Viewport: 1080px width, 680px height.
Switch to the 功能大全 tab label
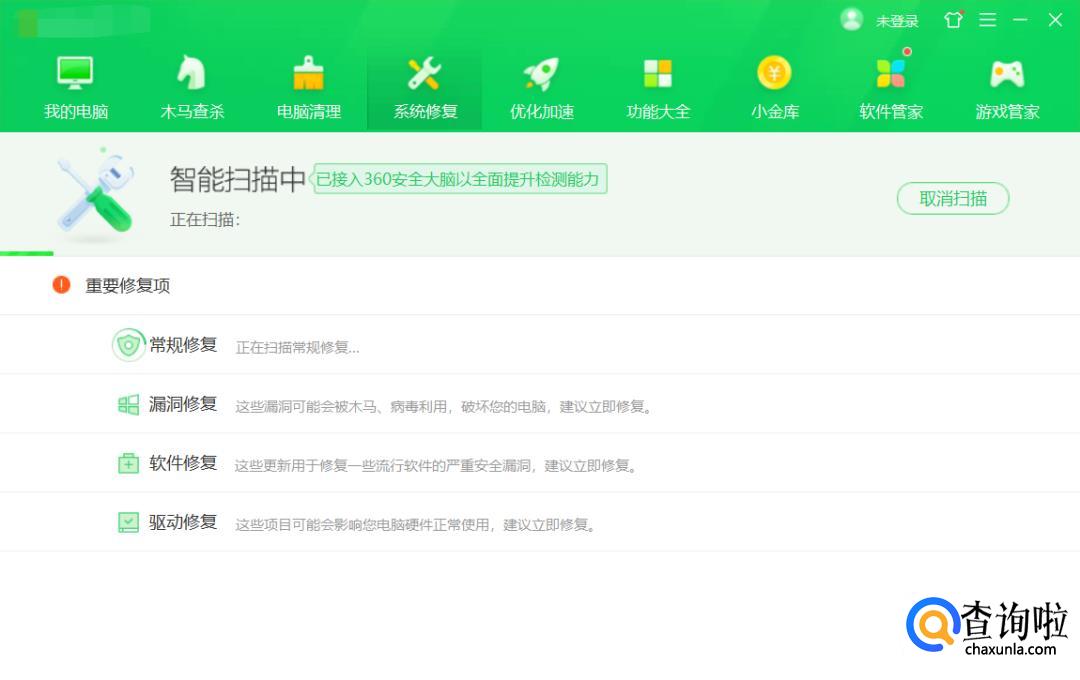tap(658, 112)
